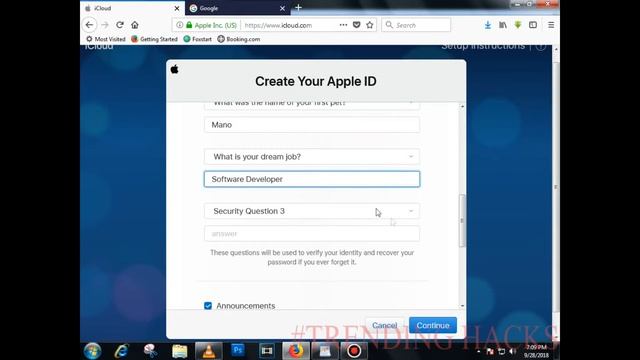Close the iCloud tab
Screen dimensions: 640x360
(x=177, y=8)
